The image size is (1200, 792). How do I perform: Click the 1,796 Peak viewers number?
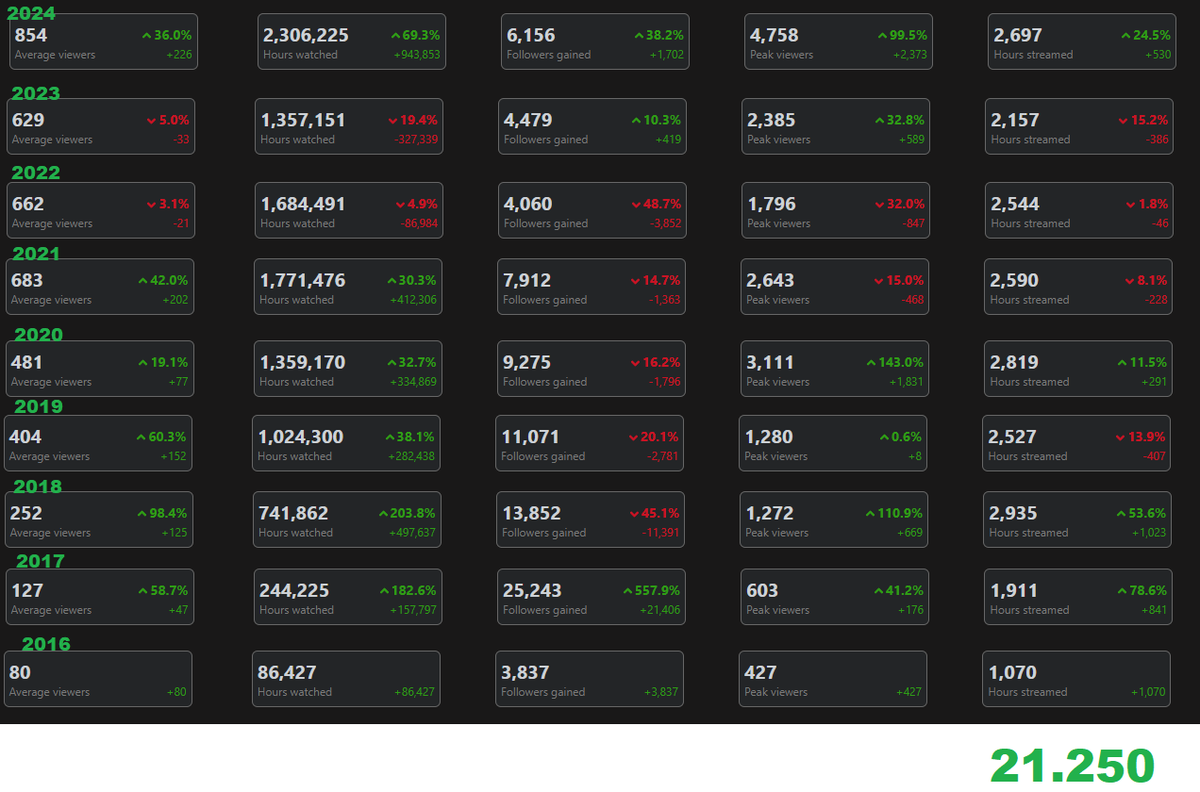point(771,204)
